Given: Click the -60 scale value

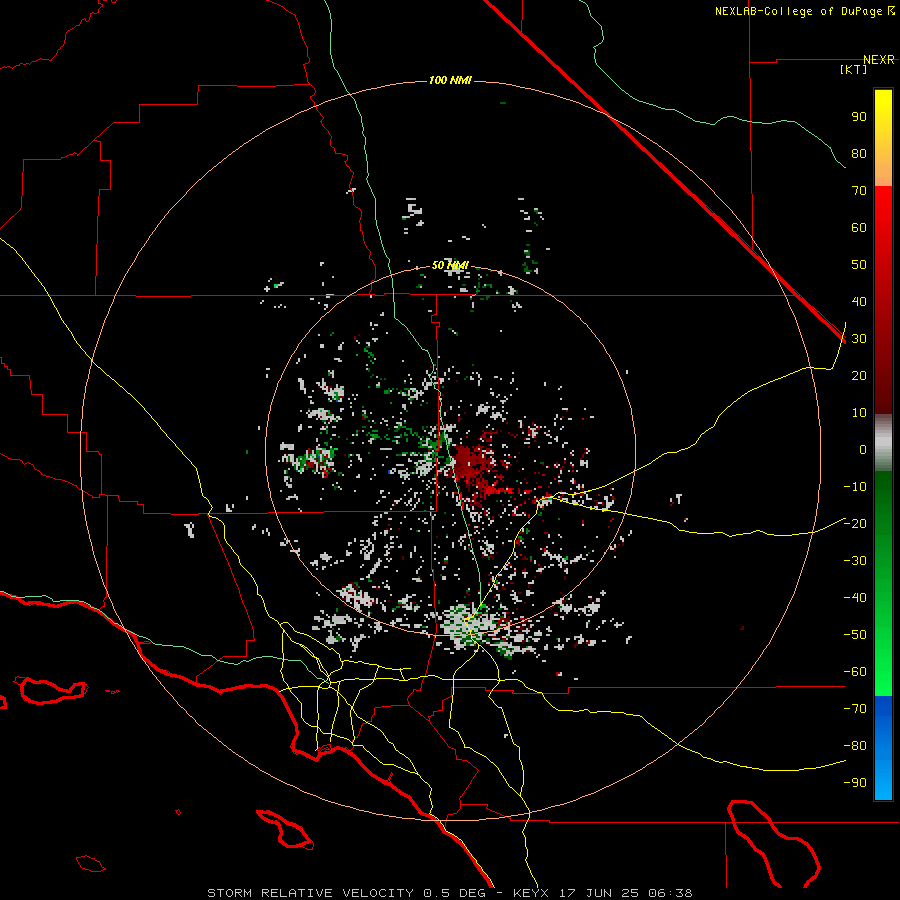Looking at the screenshot, I should click(855, 672).
